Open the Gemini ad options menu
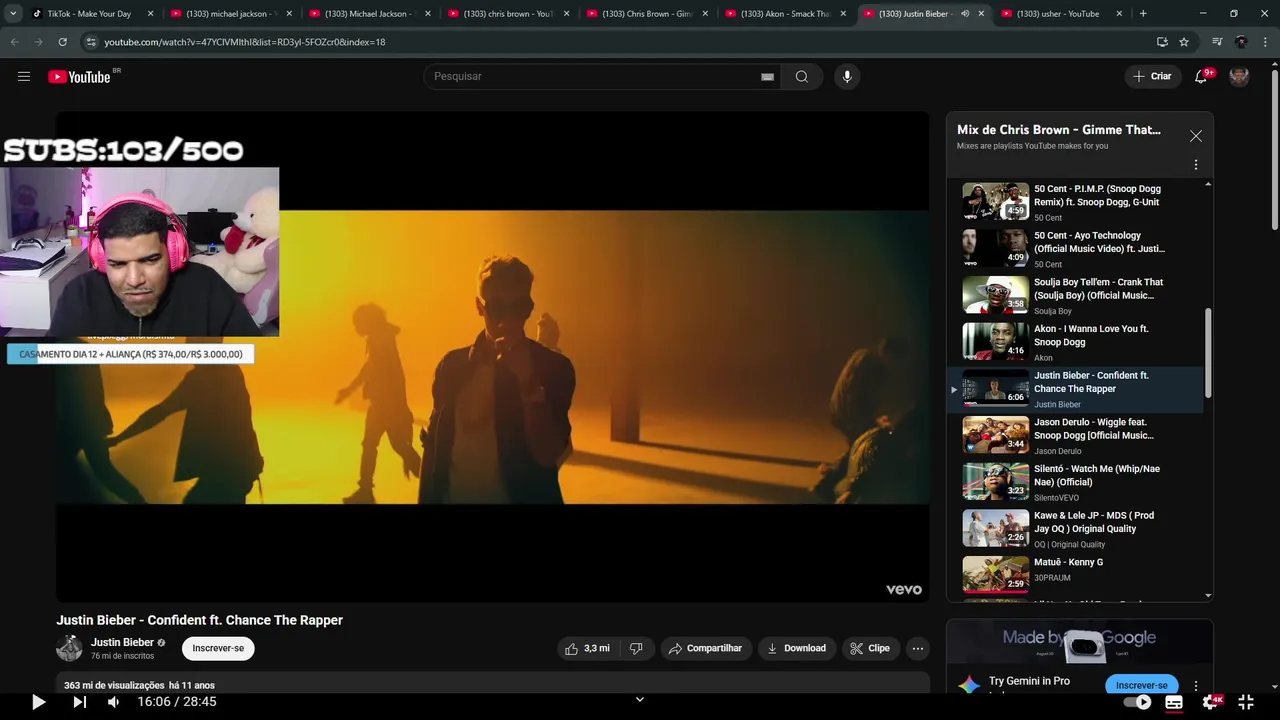The width and height of the screenshot is (1280, 720). click(1196, 686)
